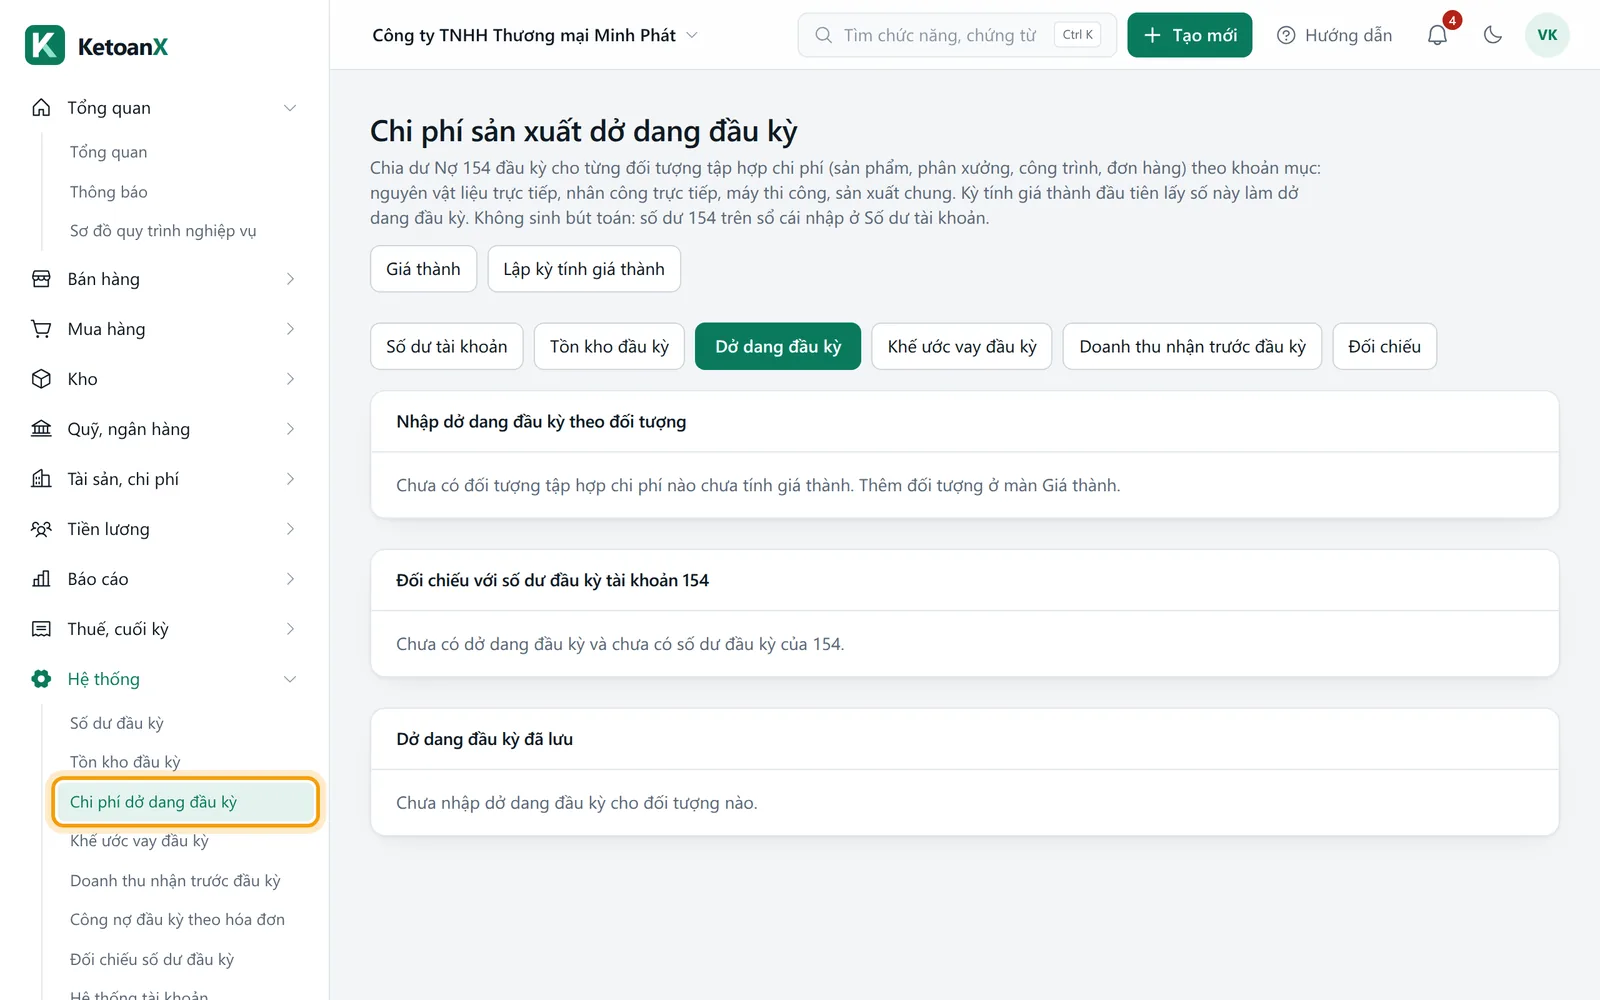Open the Đối chiếu tab
The image size is (1600, 1000).
[1385, 346]
